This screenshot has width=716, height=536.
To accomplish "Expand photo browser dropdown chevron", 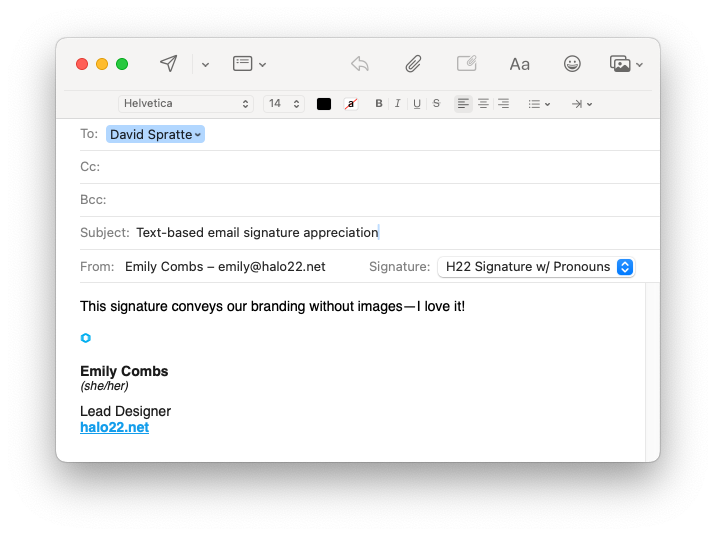I will click(x=640, y=65).
